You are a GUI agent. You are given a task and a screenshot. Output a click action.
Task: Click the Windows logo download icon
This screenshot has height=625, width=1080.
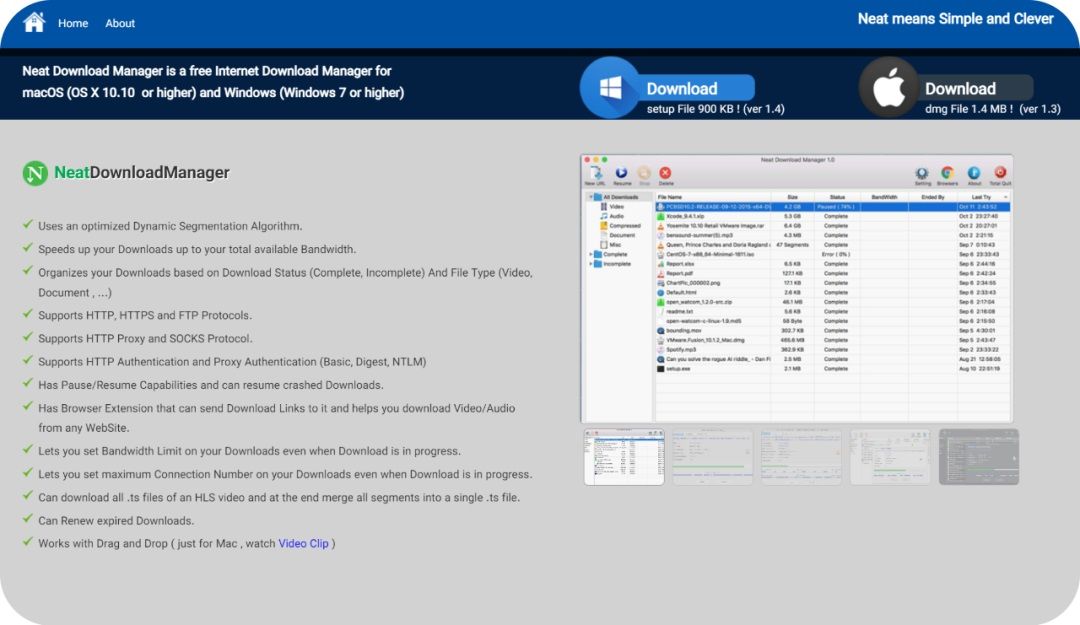click(610, 88)
